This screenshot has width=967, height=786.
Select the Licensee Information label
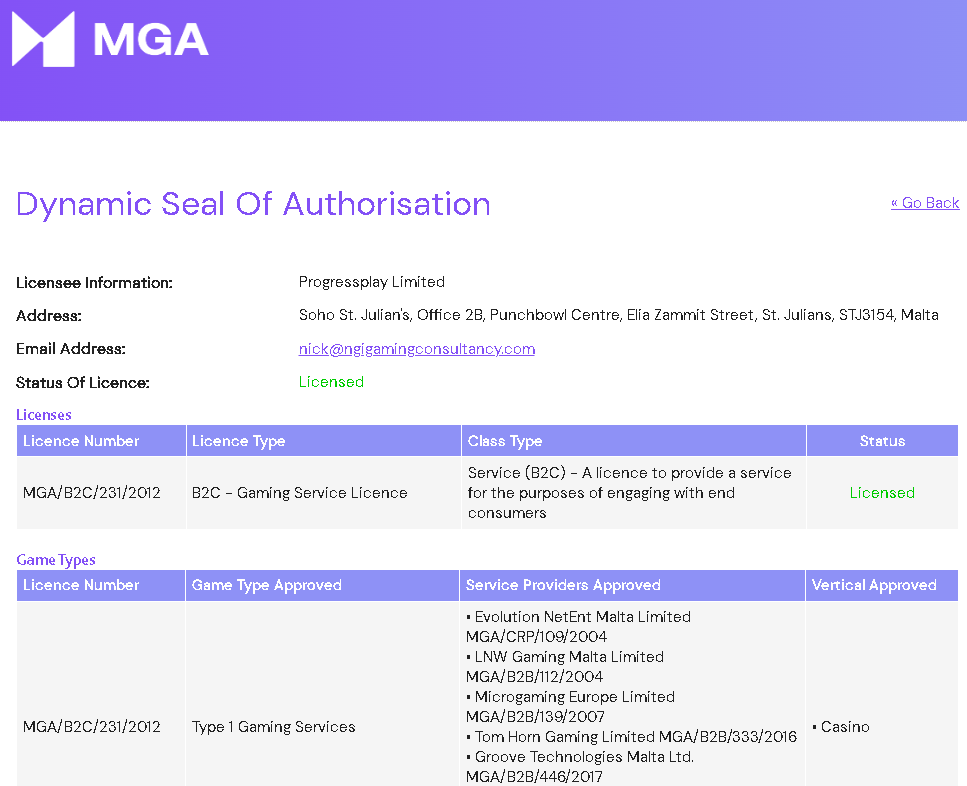tap(94, 283)
